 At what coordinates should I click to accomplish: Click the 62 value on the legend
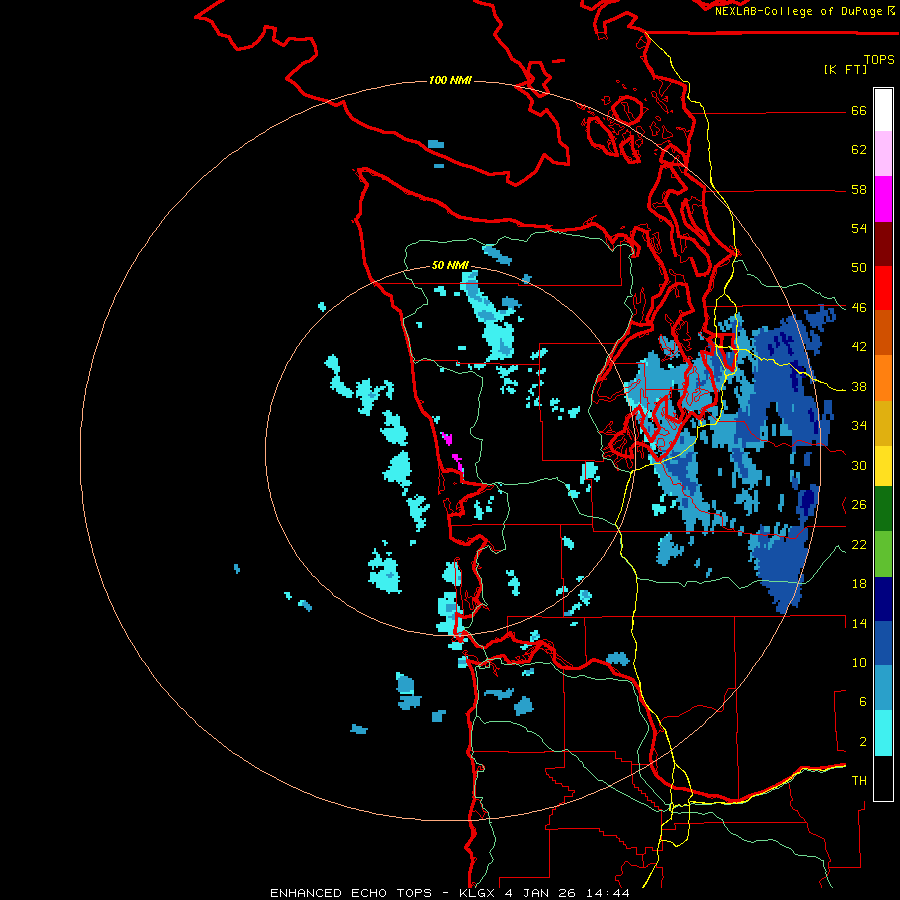point(859,150)
